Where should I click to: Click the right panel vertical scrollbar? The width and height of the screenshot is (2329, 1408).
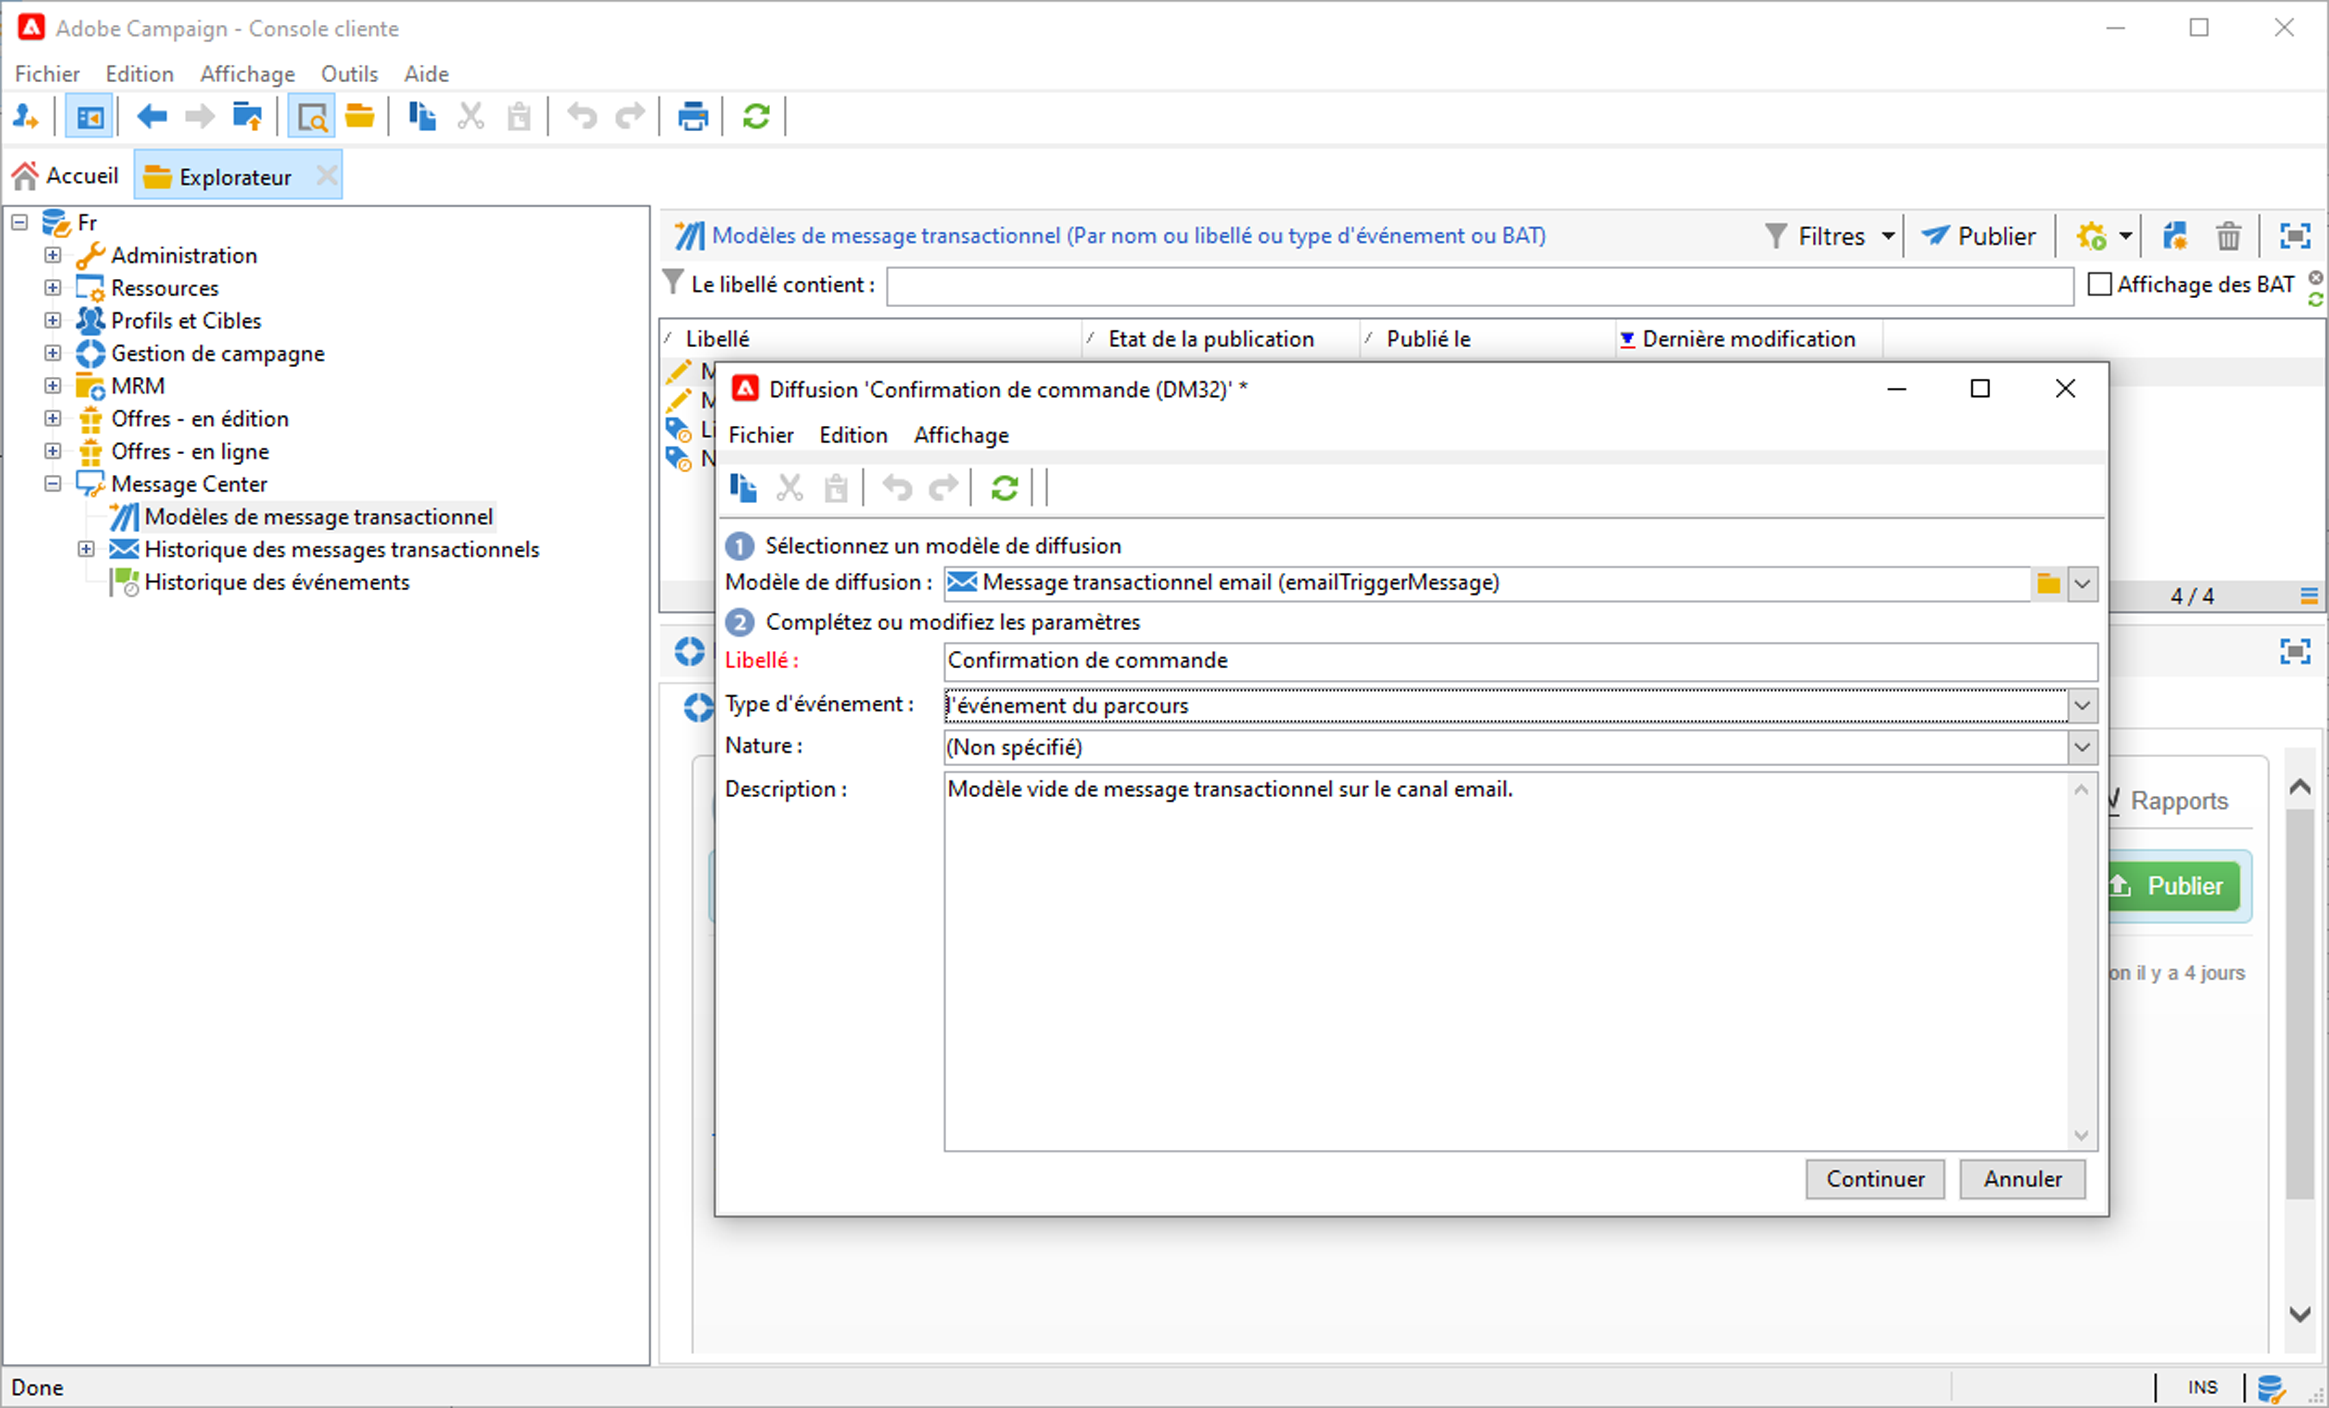(2299, 1000)
